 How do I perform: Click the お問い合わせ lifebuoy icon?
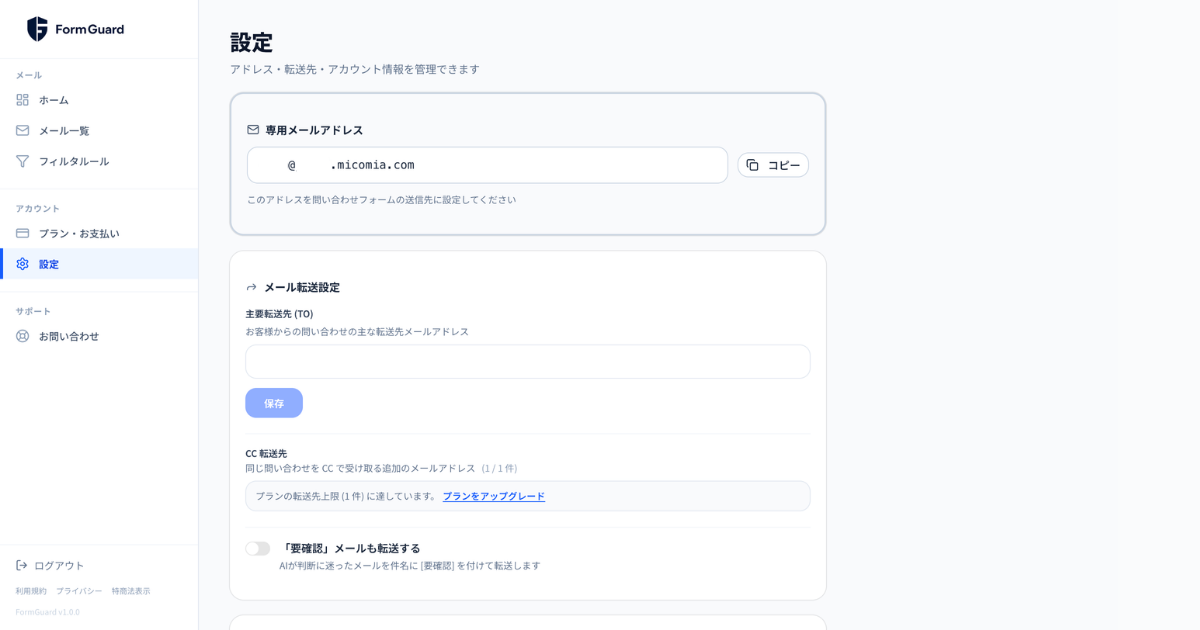point(22,336)
